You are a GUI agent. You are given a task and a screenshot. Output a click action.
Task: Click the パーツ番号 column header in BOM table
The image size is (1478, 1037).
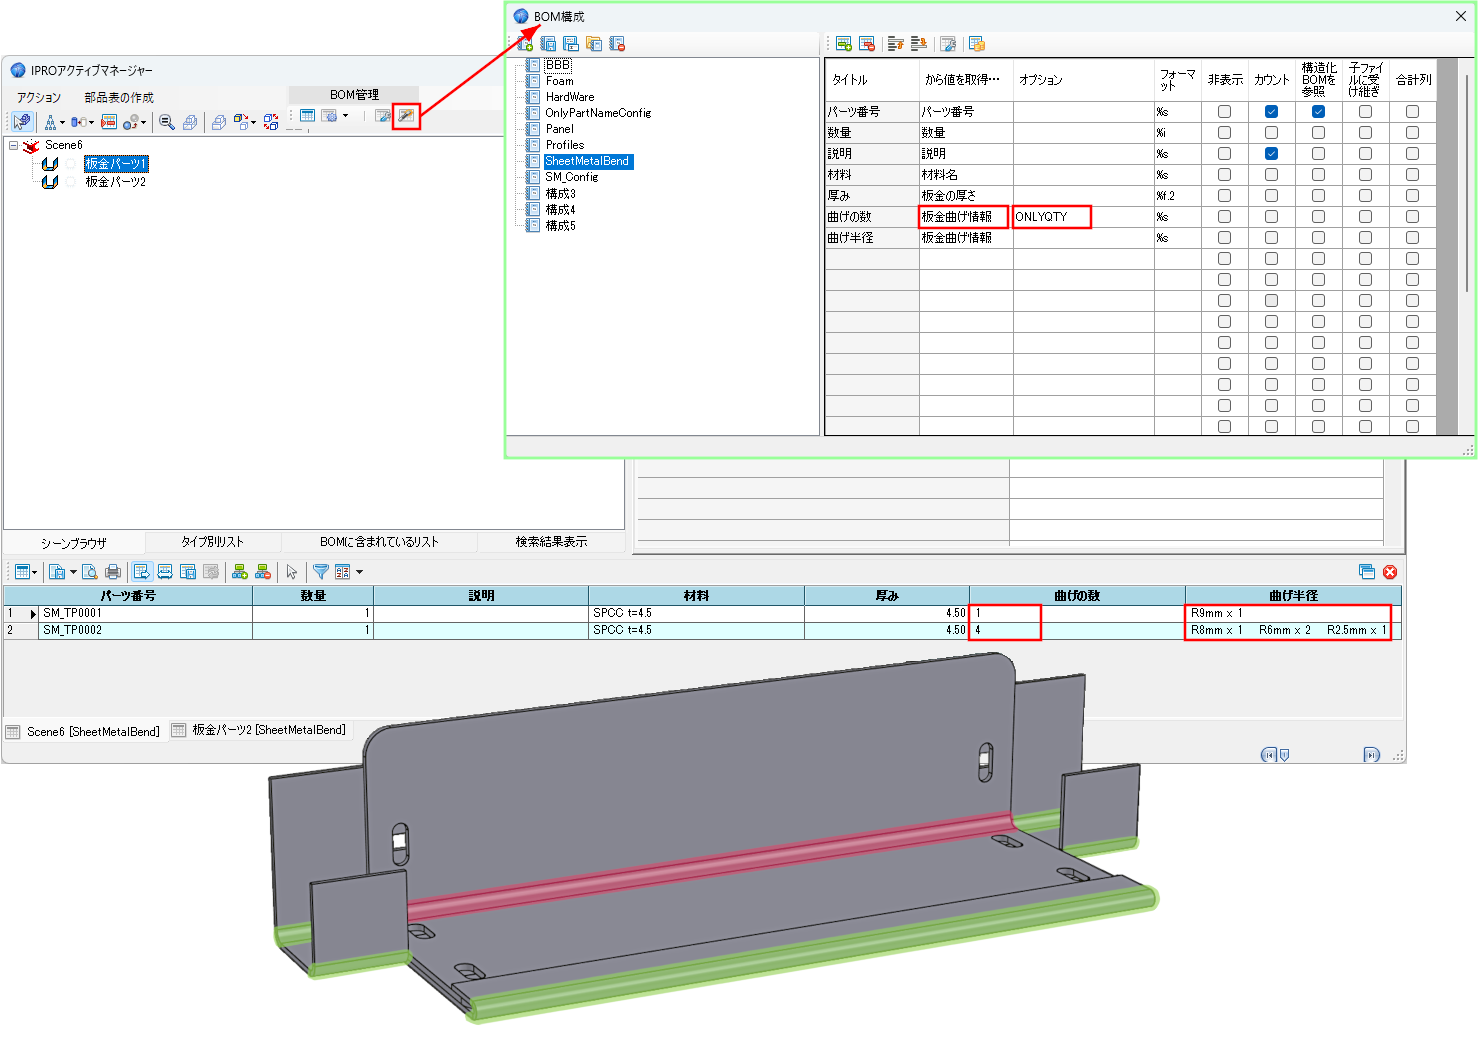[128, 595]
